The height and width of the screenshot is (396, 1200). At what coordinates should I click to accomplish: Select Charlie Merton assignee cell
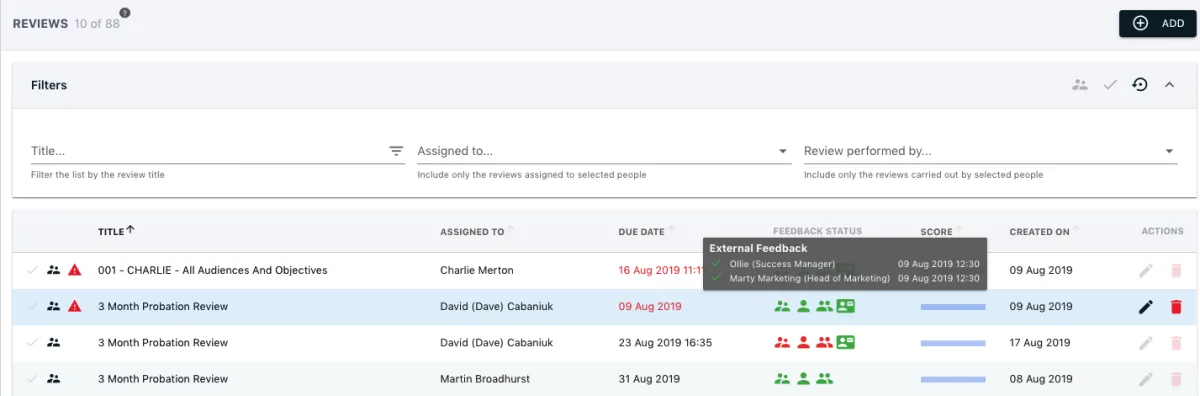click(x=476, y=270)
